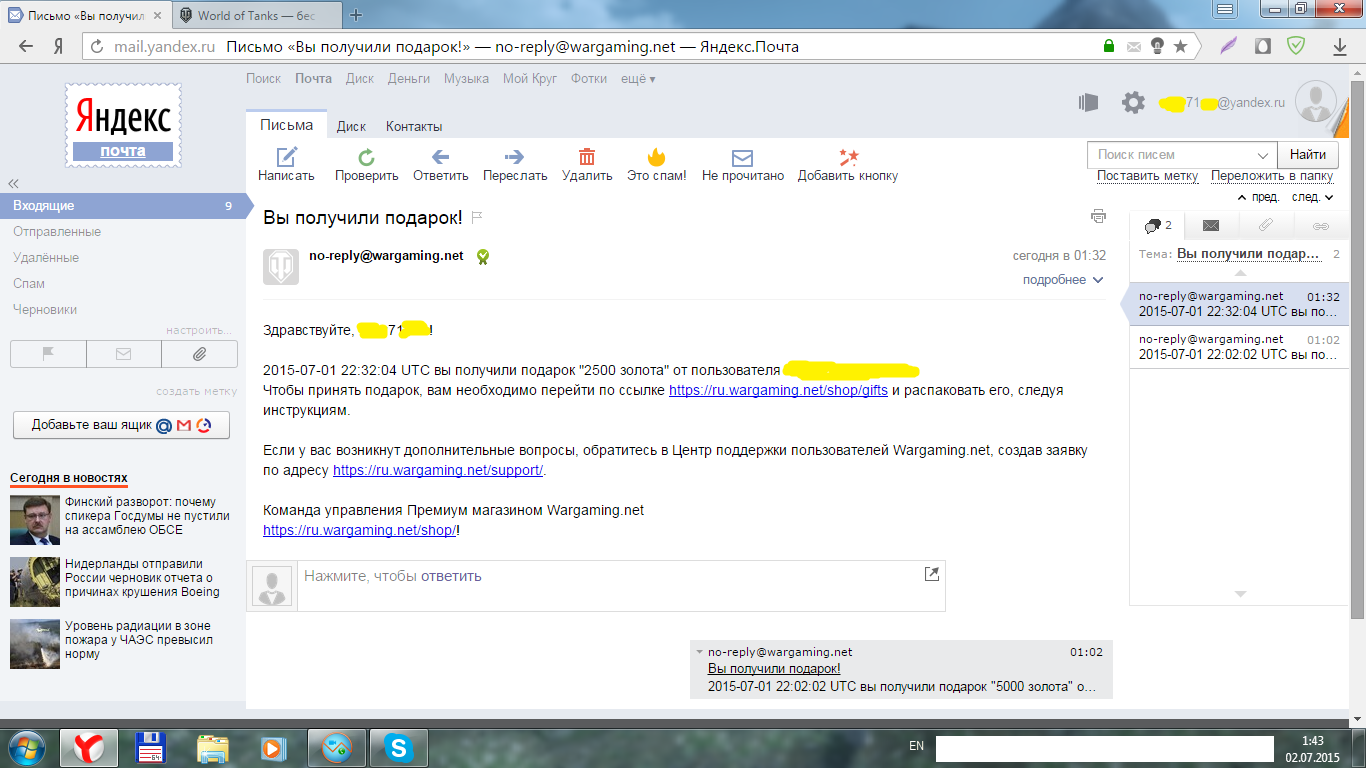Switch to the World of Tanks browser tab
Image resolution: width=1366 pixels, height=768 pixels.
[258, 15]
